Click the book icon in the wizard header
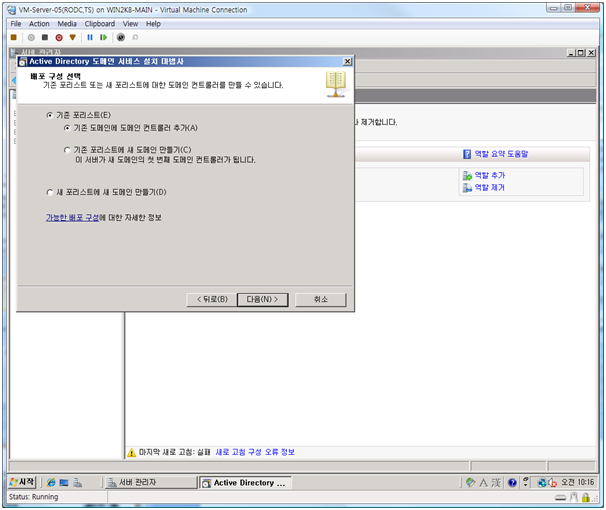This screenshot has width=606, height=510. (335, 84)
